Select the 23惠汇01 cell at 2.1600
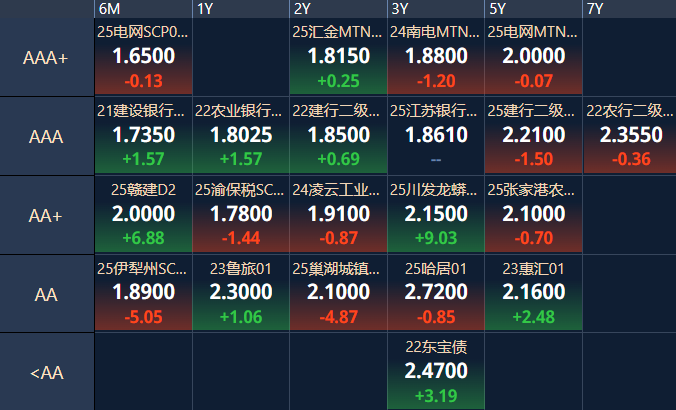The image size is (676, 410). coord(533,292)
